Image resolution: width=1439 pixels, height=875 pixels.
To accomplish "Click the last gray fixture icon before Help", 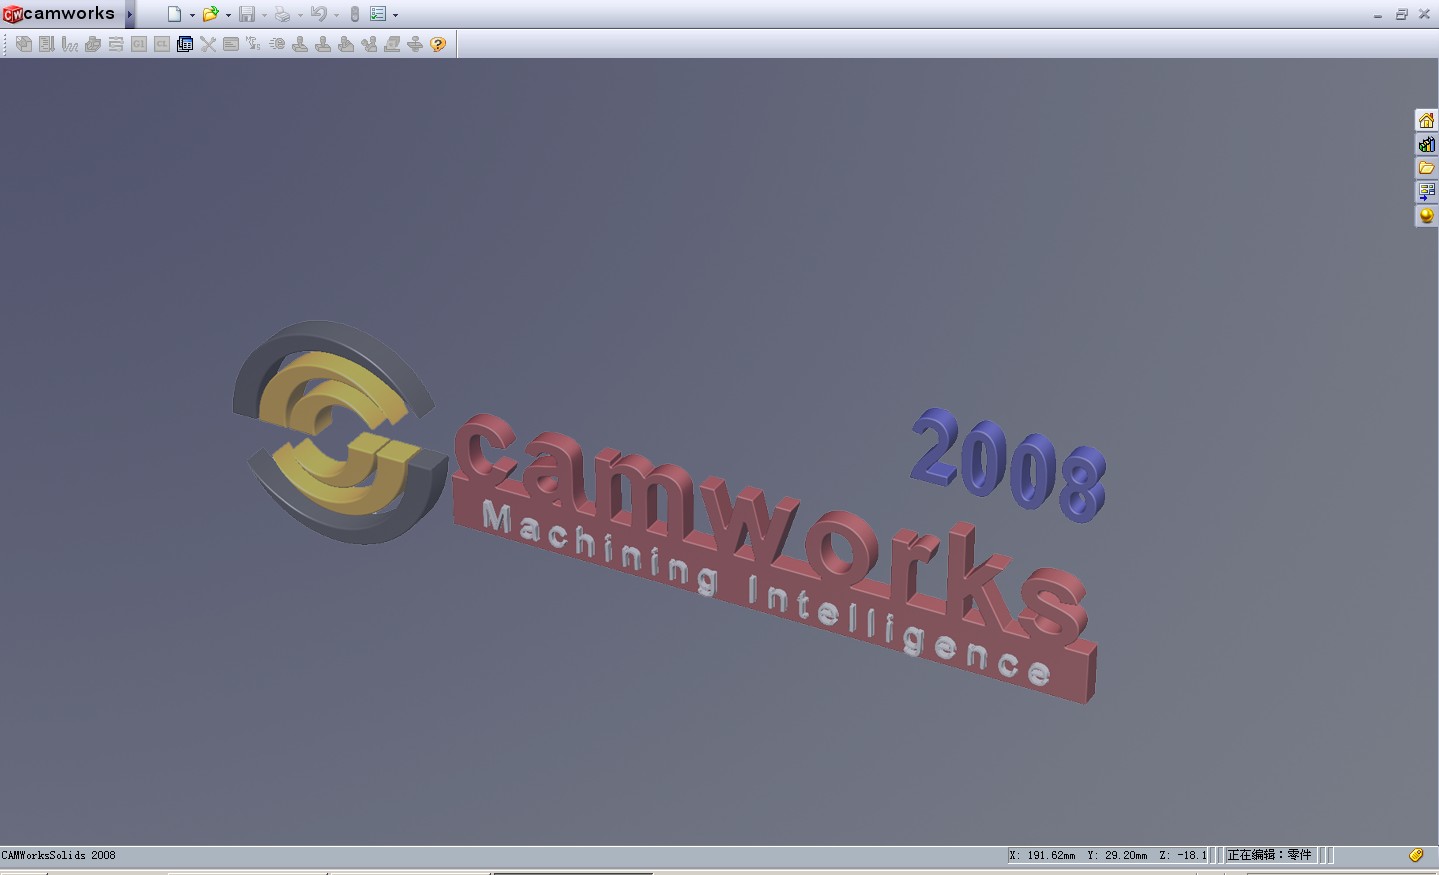I will click(415, 44).
